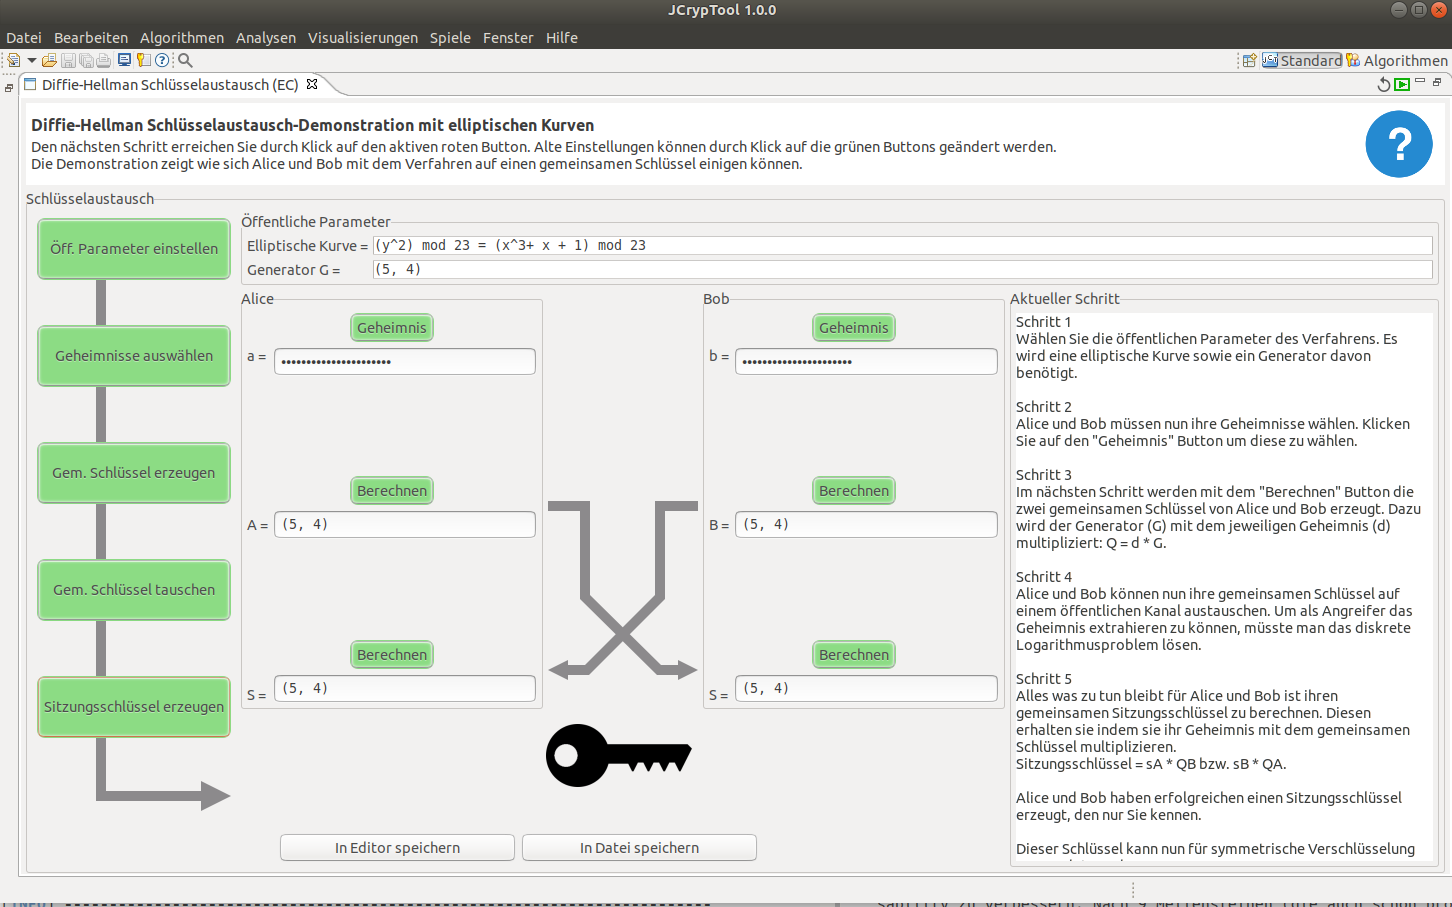Open the Visualisierungen menu
The height and width of the screenshot is (907, 1452).
click(363, 38)
